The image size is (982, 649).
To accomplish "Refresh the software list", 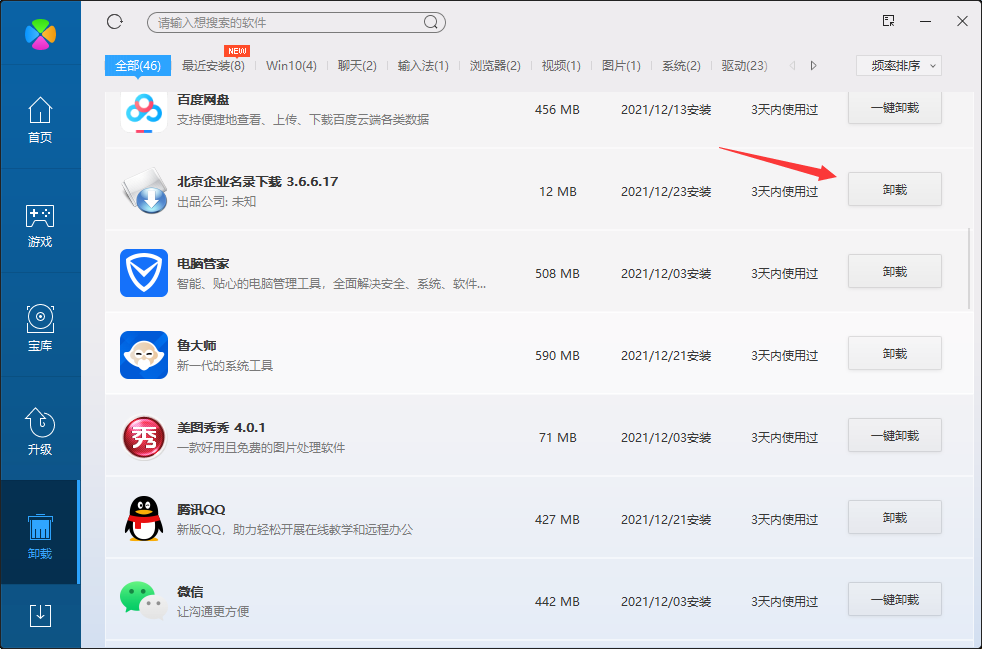I will (115, 22).
